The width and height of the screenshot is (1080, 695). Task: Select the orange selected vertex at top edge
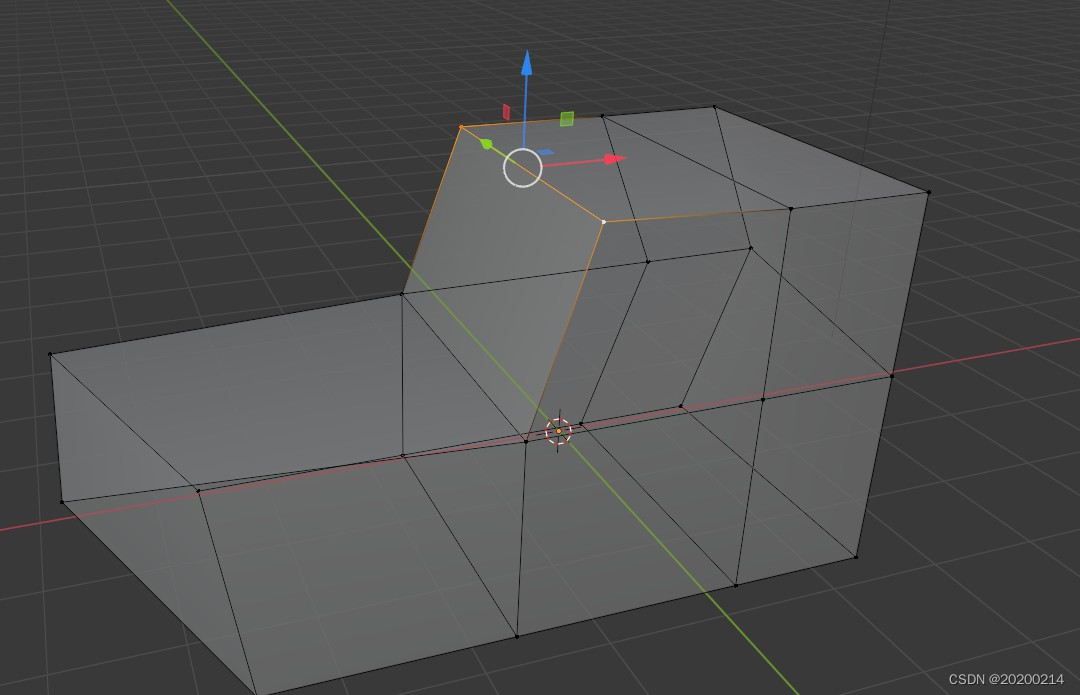coord(461,127)
